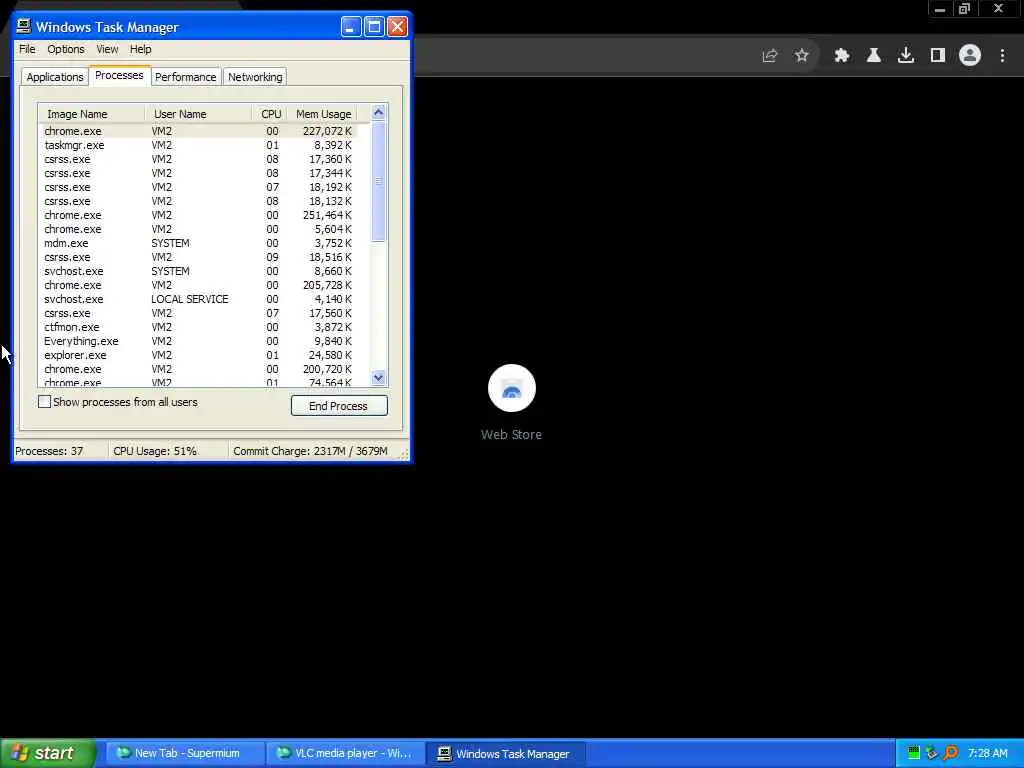Switch to VLC media player taskbar button
Viewport: 1024px width, 768px height.
click(345, 753)
